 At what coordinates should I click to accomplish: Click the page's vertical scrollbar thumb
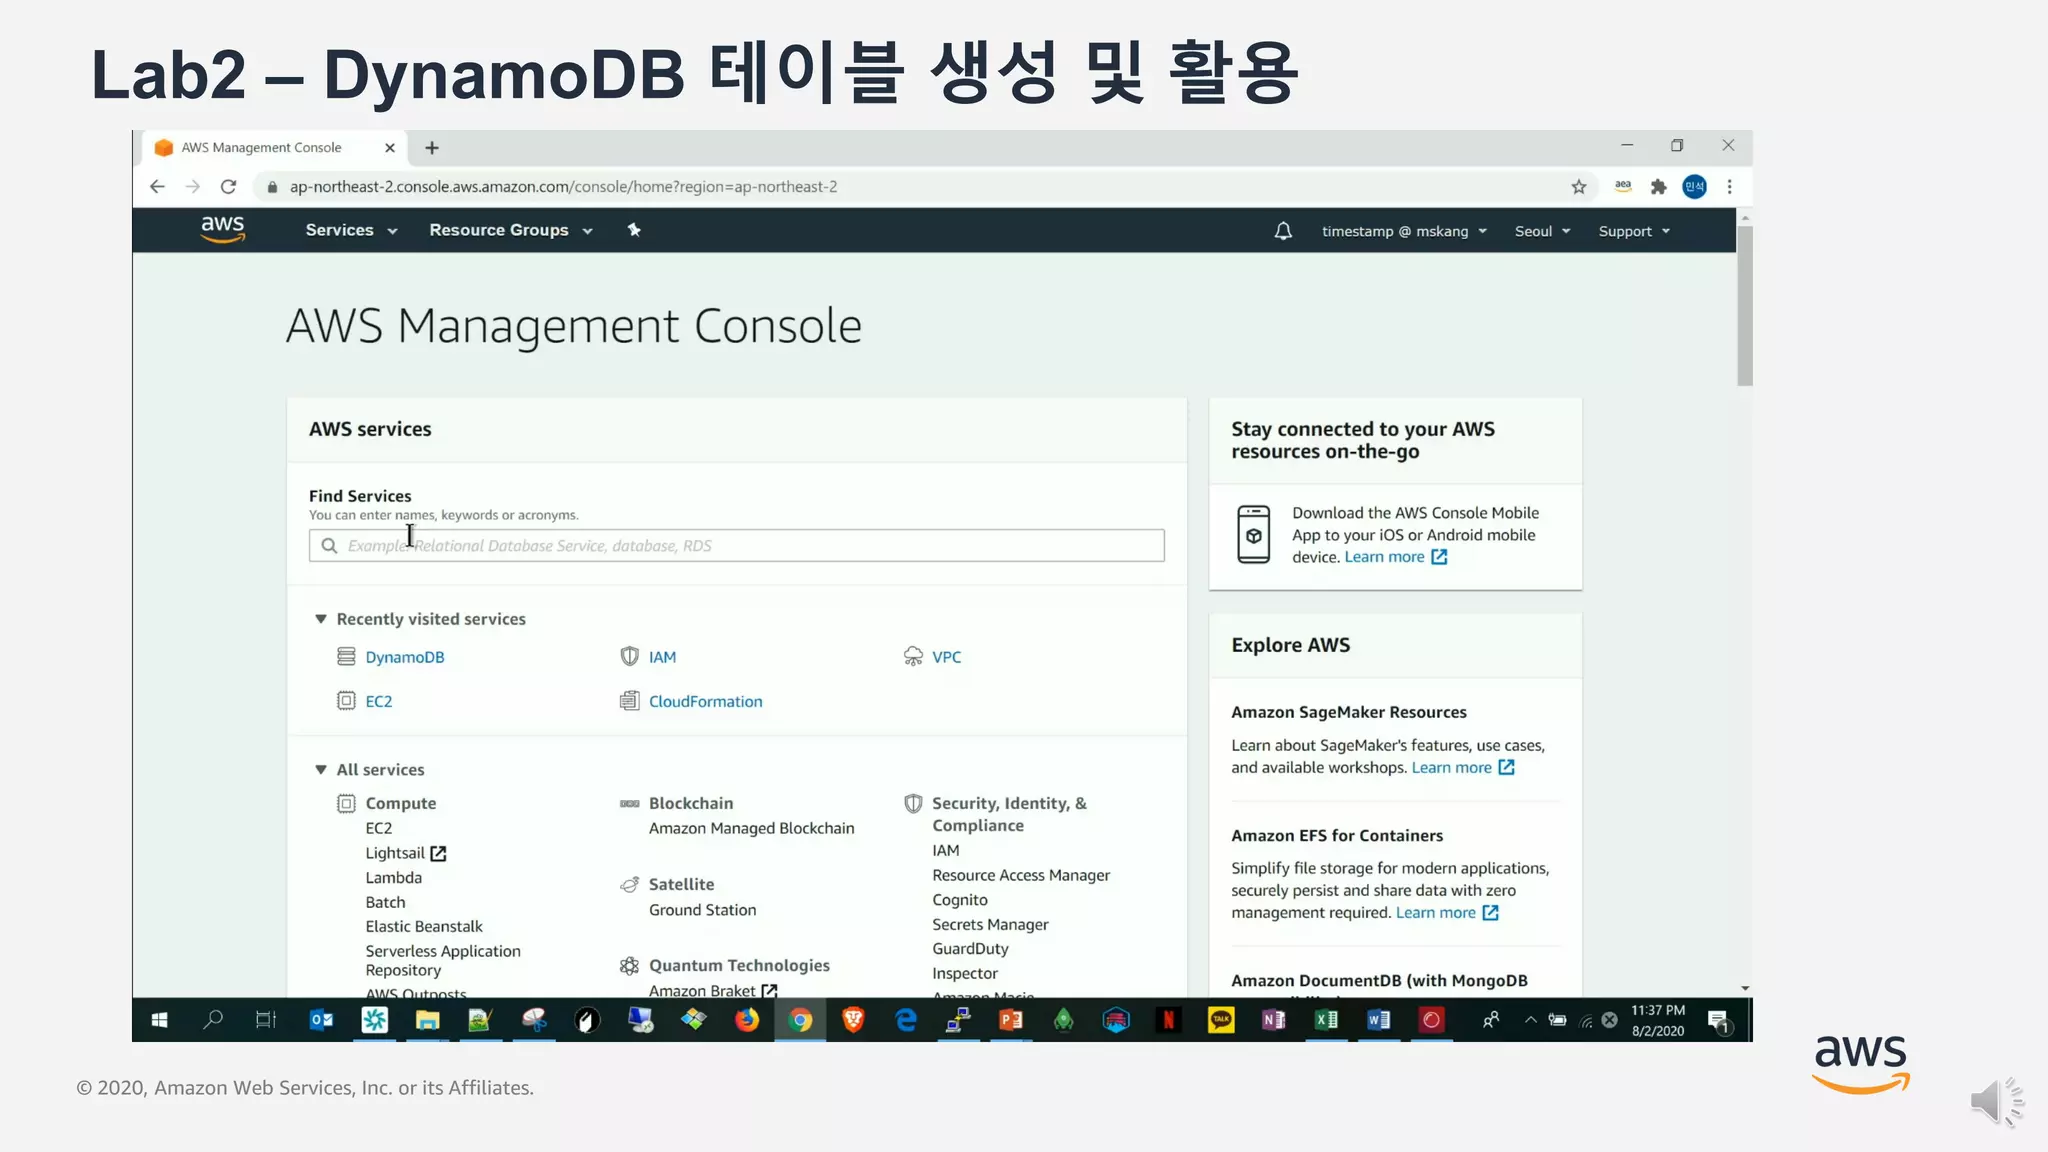[1745, 305]
